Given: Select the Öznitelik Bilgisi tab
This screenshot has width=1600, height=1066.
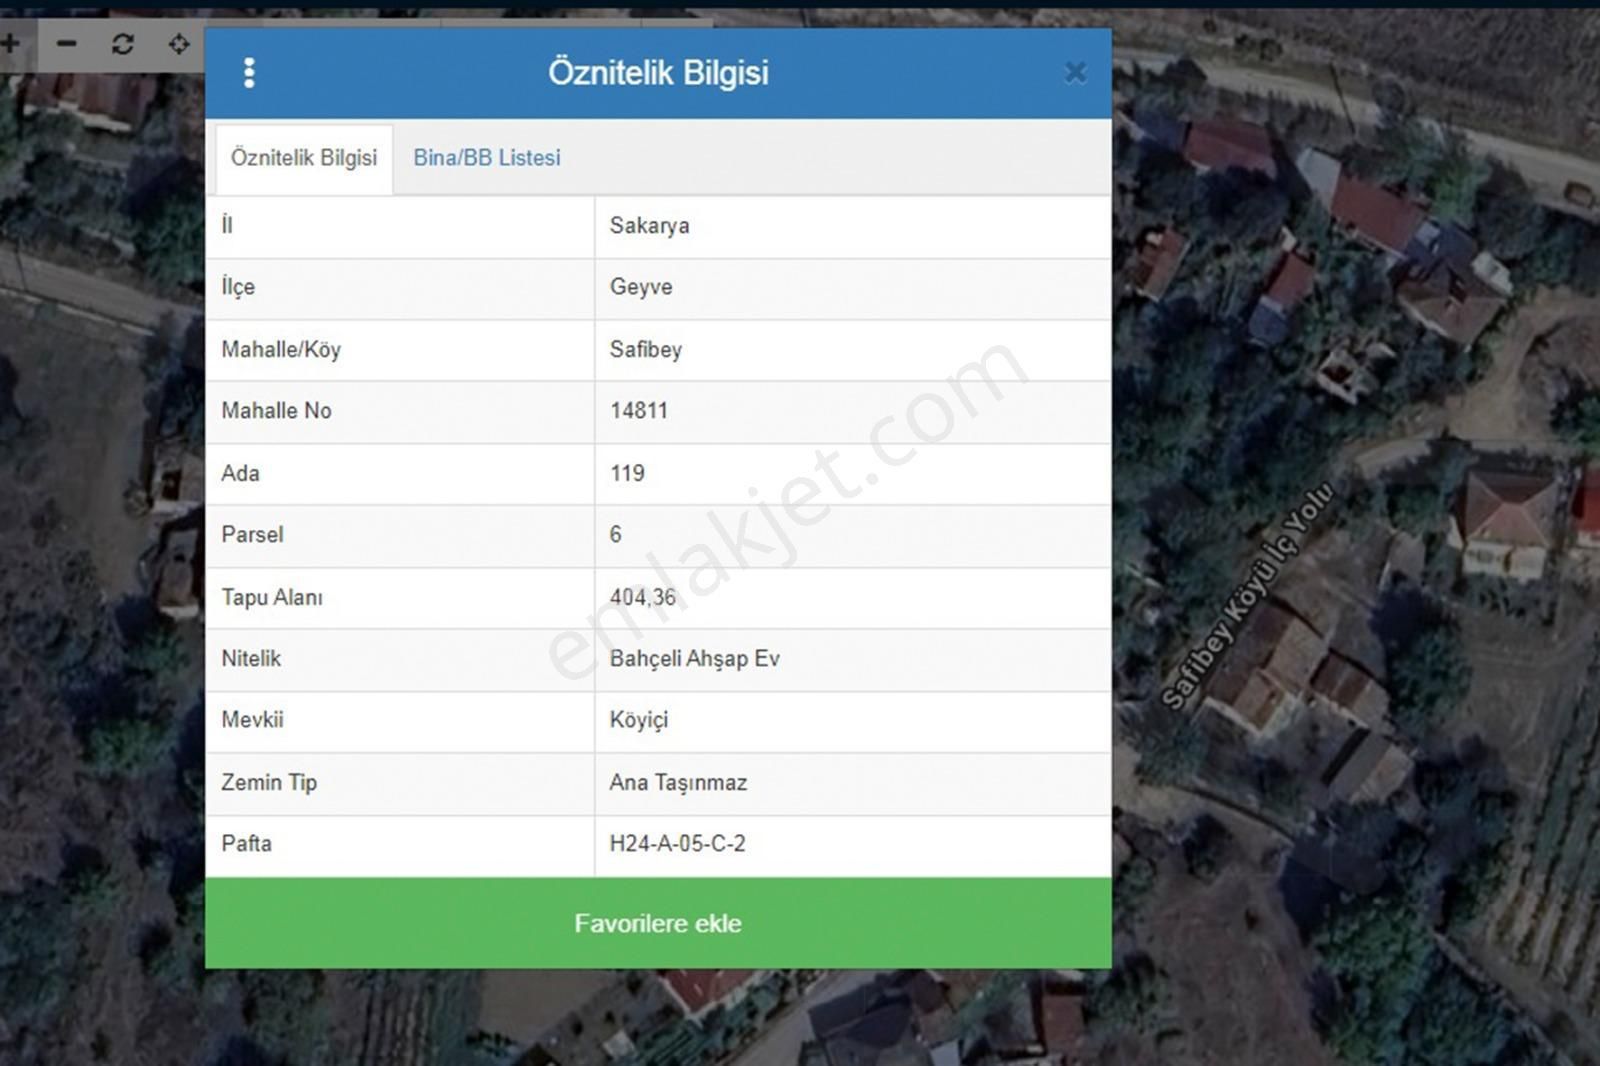Looking at the screenshot, I should point(303,158).
